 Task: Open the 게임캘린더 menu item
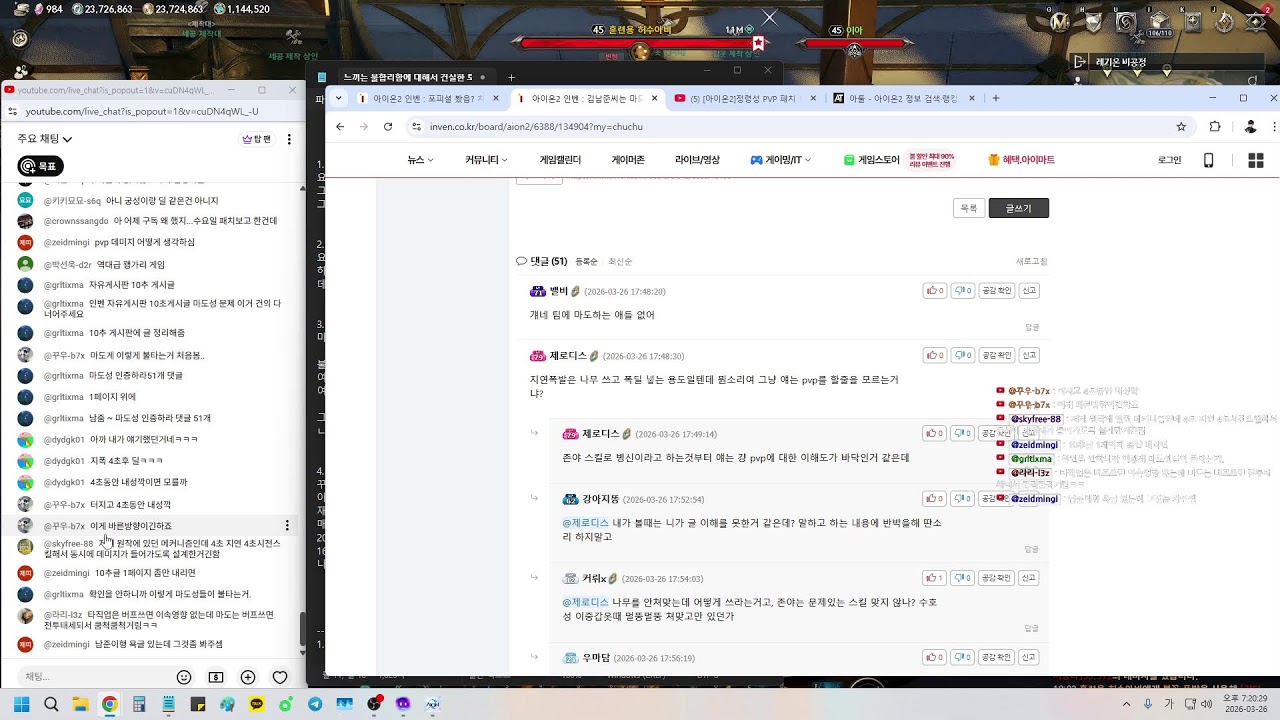coord(560,160)
